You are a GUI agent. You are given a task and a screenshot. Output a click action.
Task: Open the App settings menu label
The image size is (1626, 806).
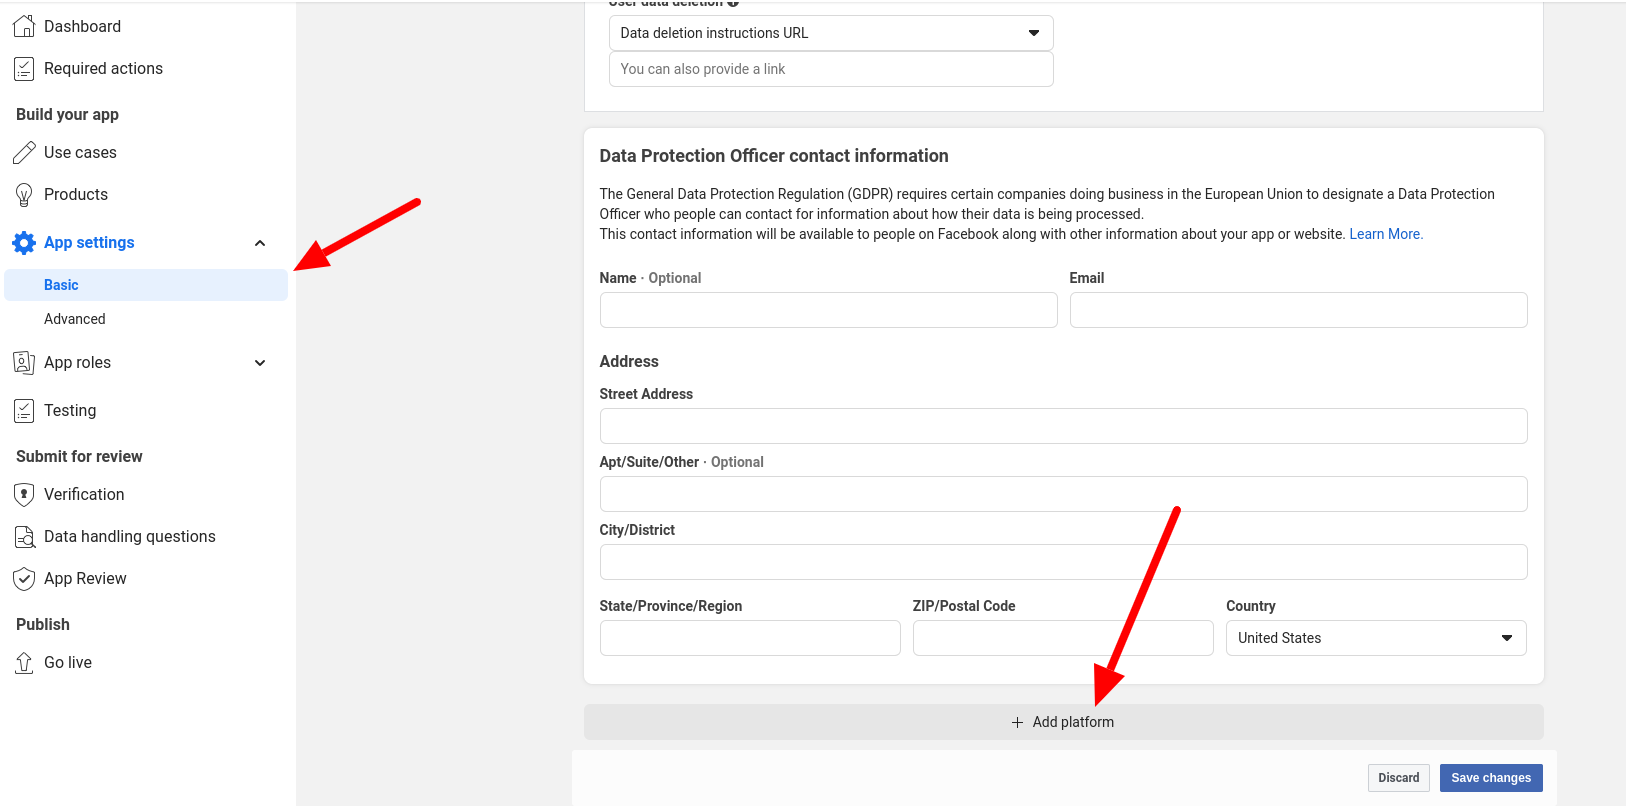89,242
